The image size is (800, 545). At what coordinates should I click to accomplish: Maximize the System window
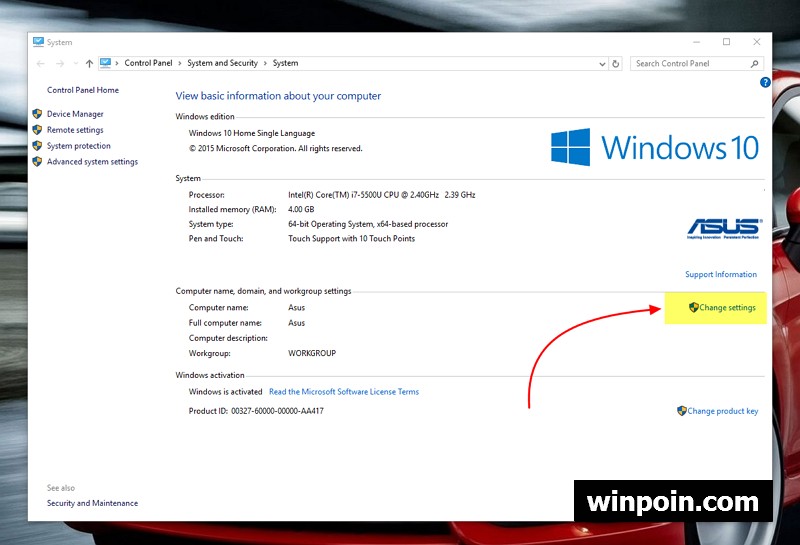[x=727, y=42]
